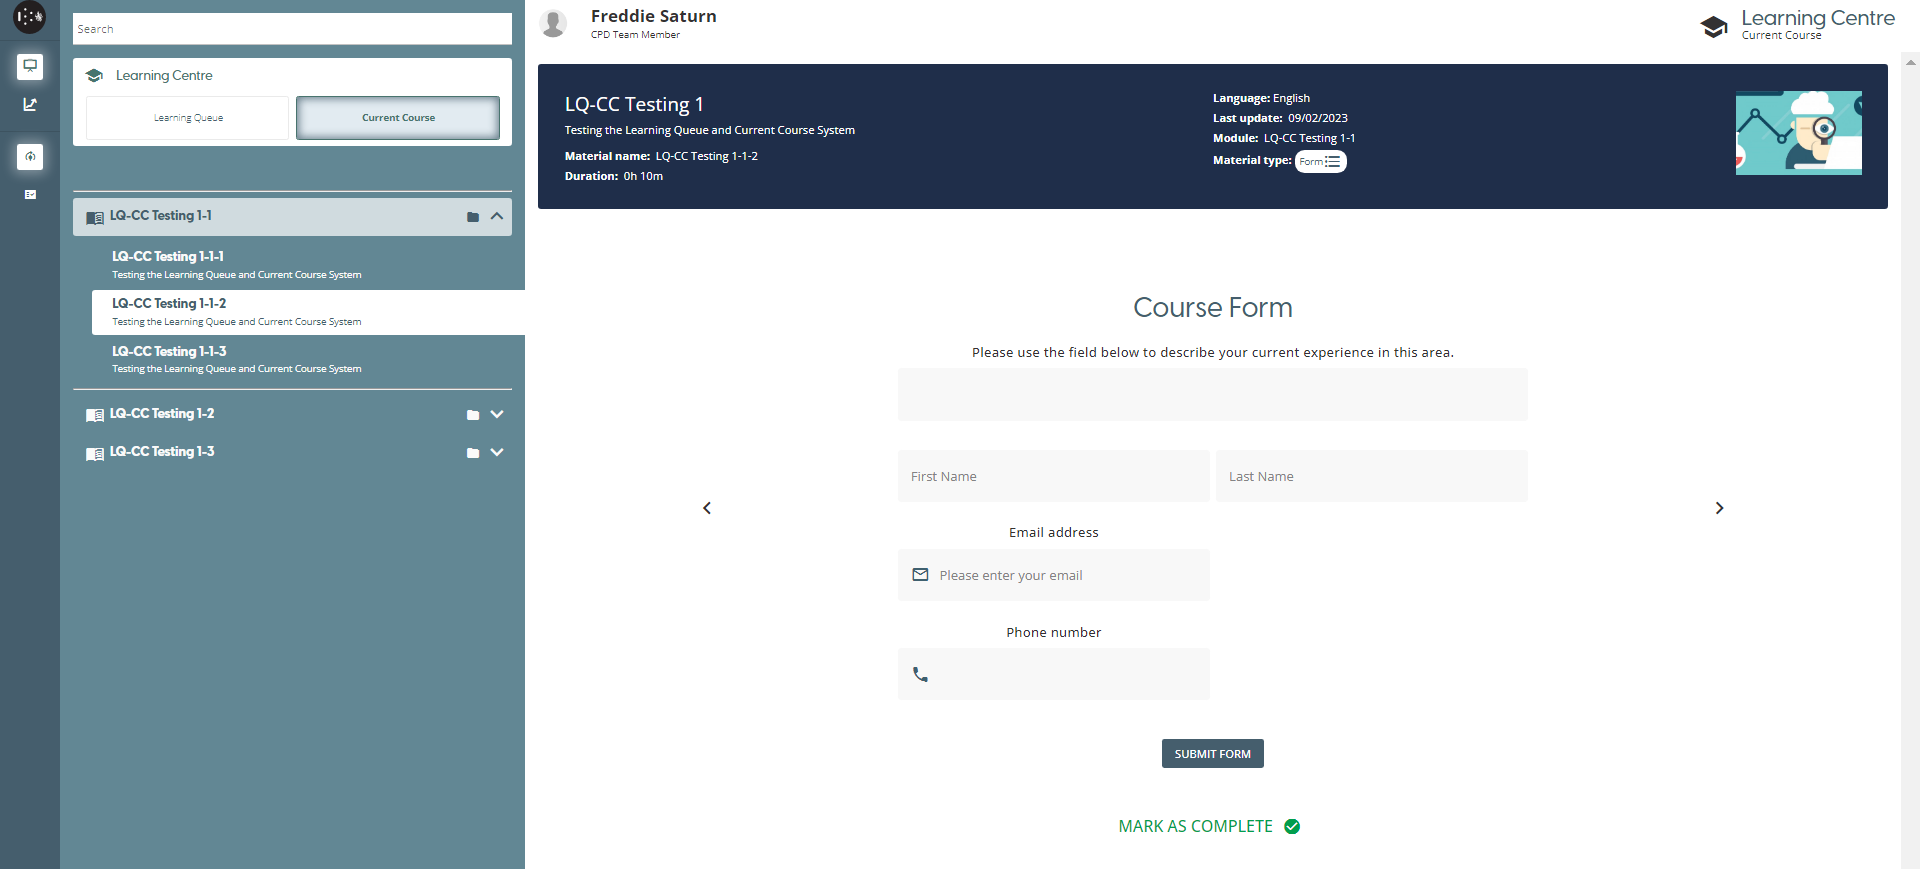The width and height of the screenshot is (1920, 869).
Task: Click the circular app logo at top left
Action: click(29, 17)
